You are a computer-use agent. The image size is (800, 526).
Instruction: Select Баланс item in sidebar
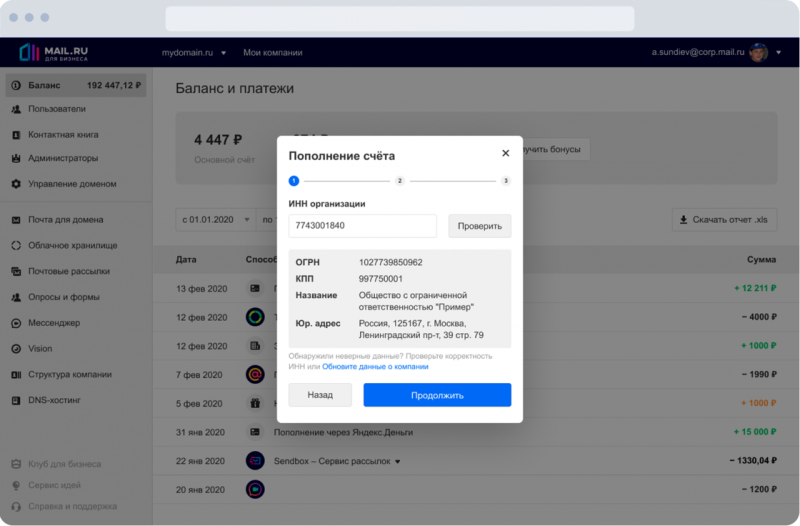(x=75, y=86)
